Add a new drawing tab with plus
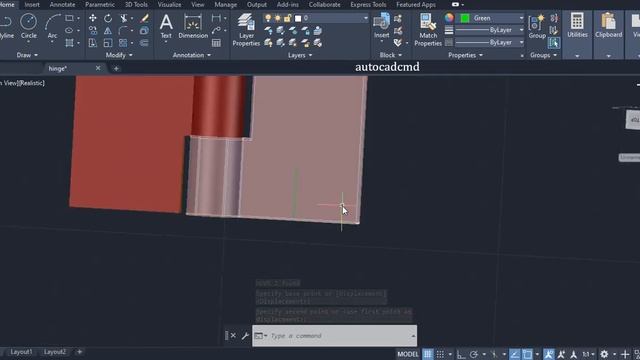 116,69
